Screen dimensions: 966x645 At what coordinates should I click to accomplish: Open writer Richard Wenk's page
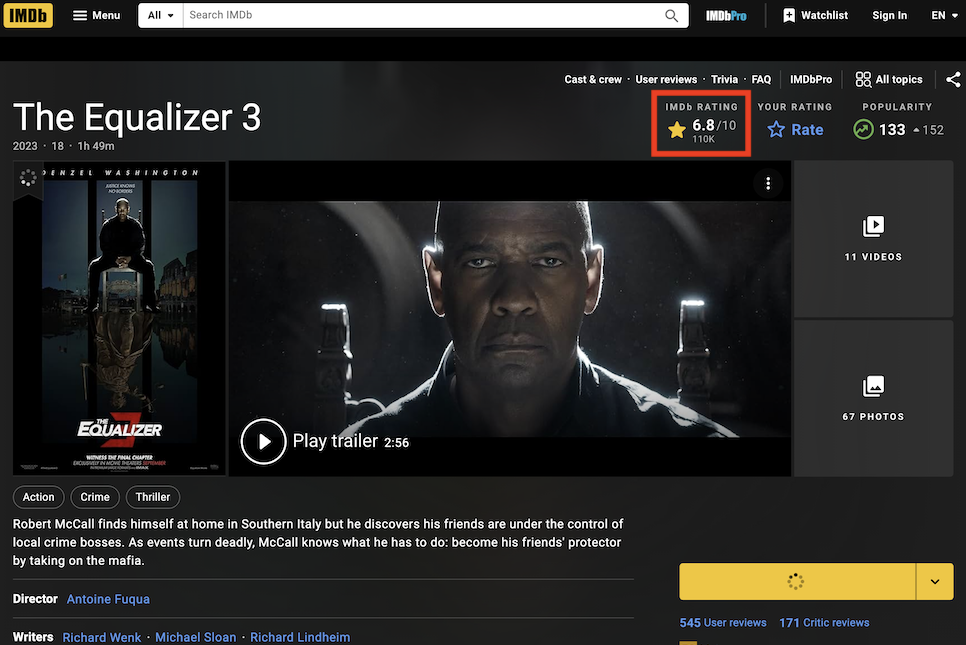point(102,637)
